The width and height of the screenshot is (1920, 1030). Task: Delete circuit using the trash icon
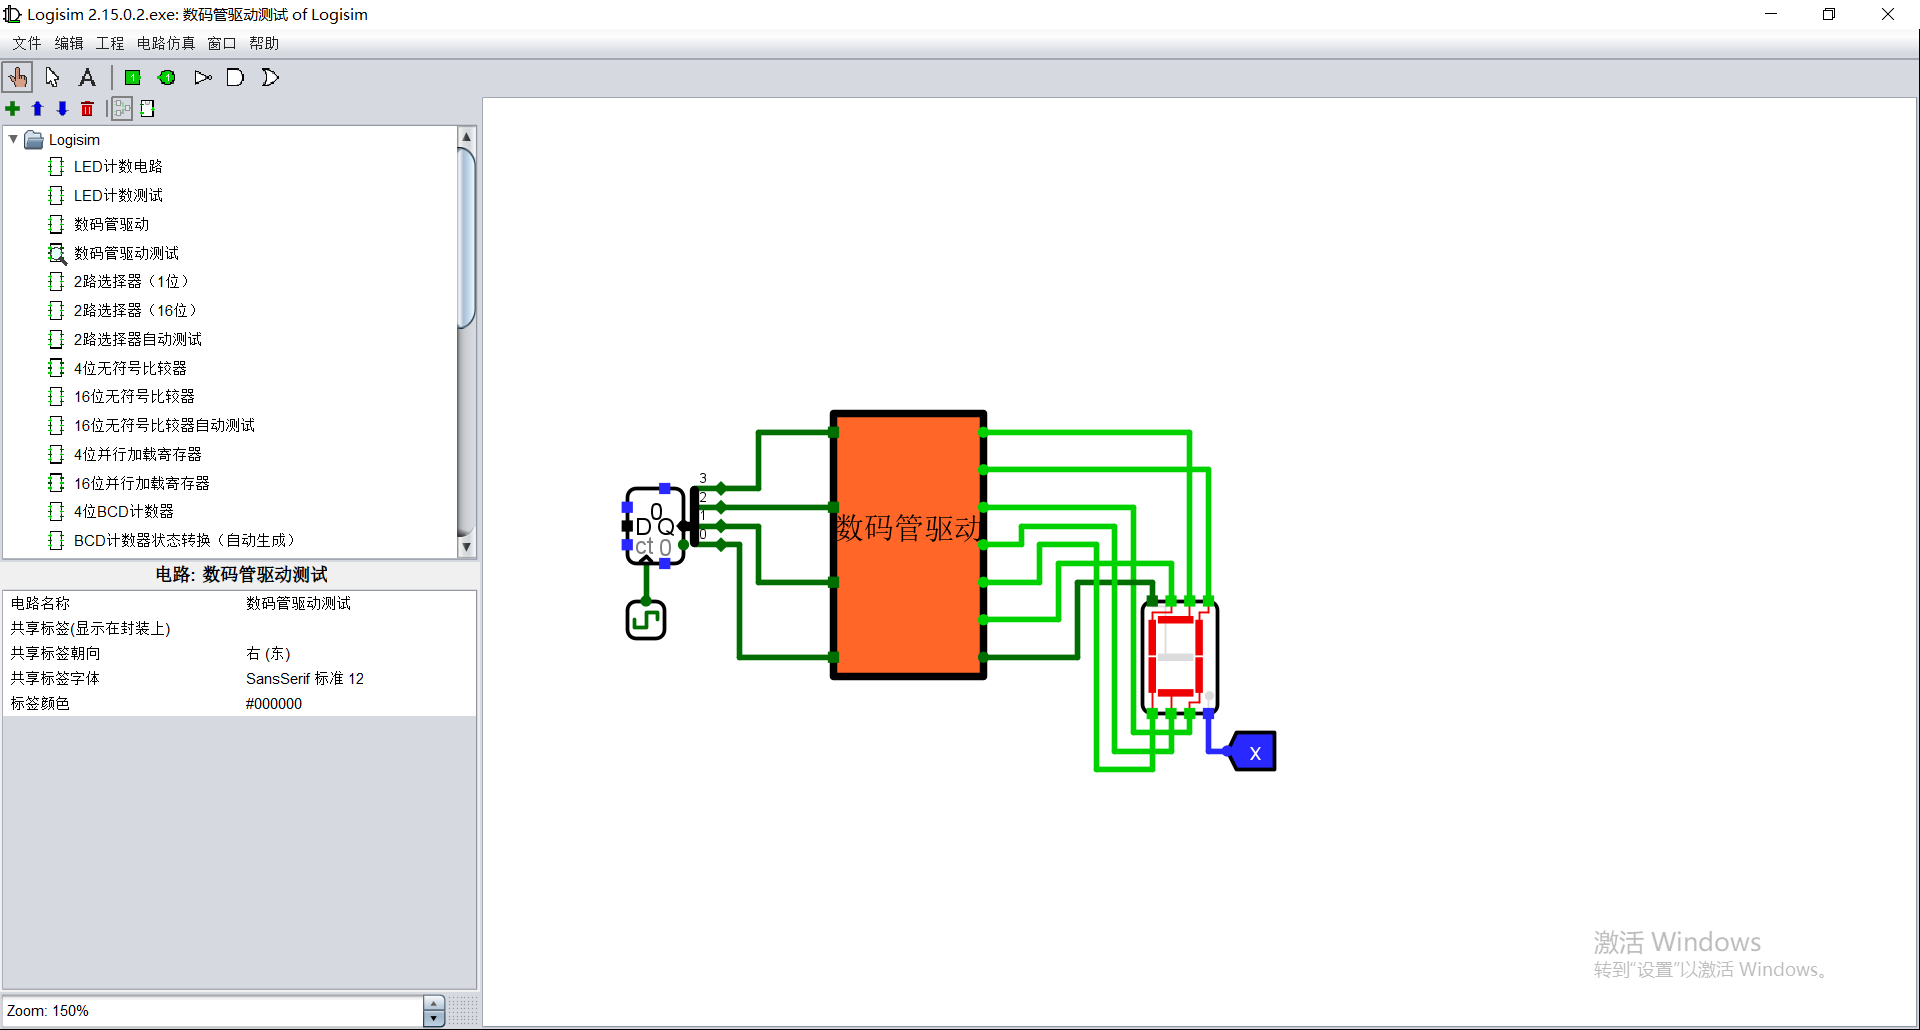(87, 108)
